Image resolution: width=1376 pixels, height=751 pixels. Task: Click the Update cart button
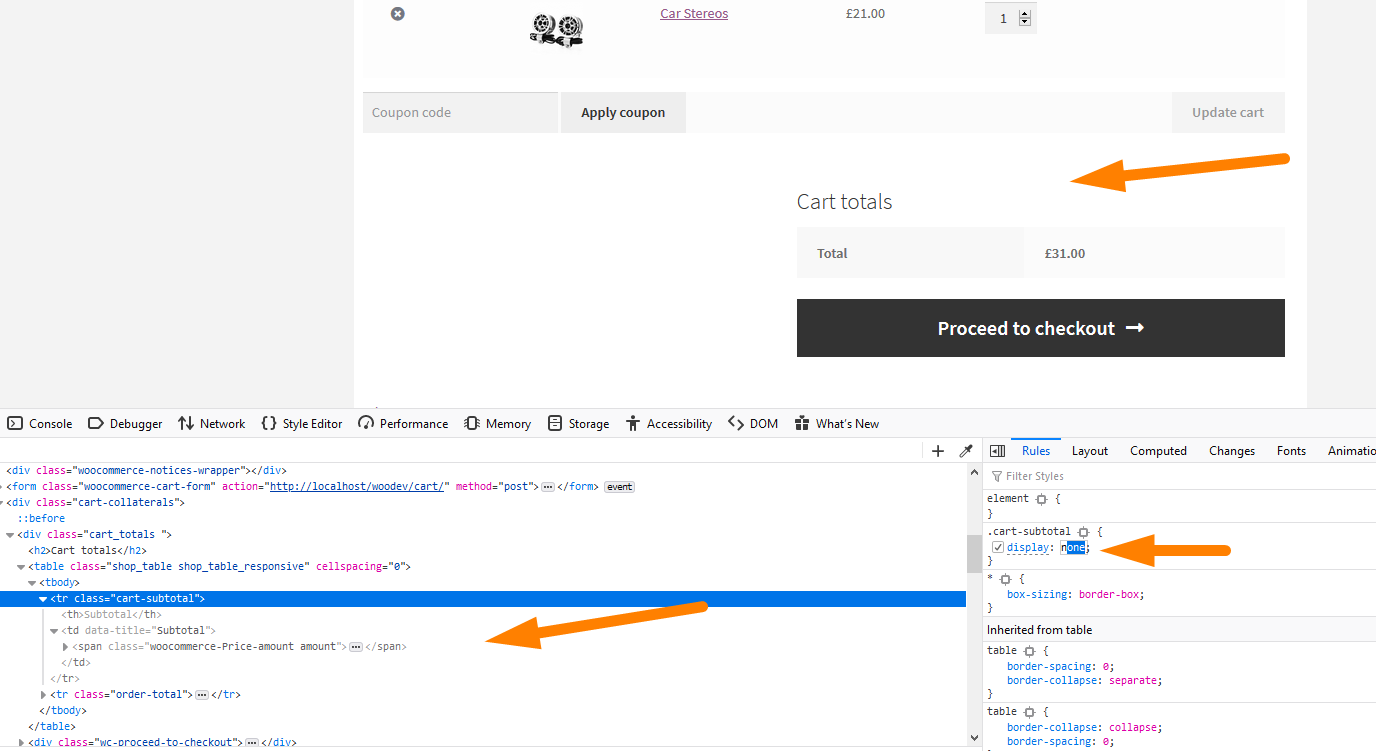1228,113
